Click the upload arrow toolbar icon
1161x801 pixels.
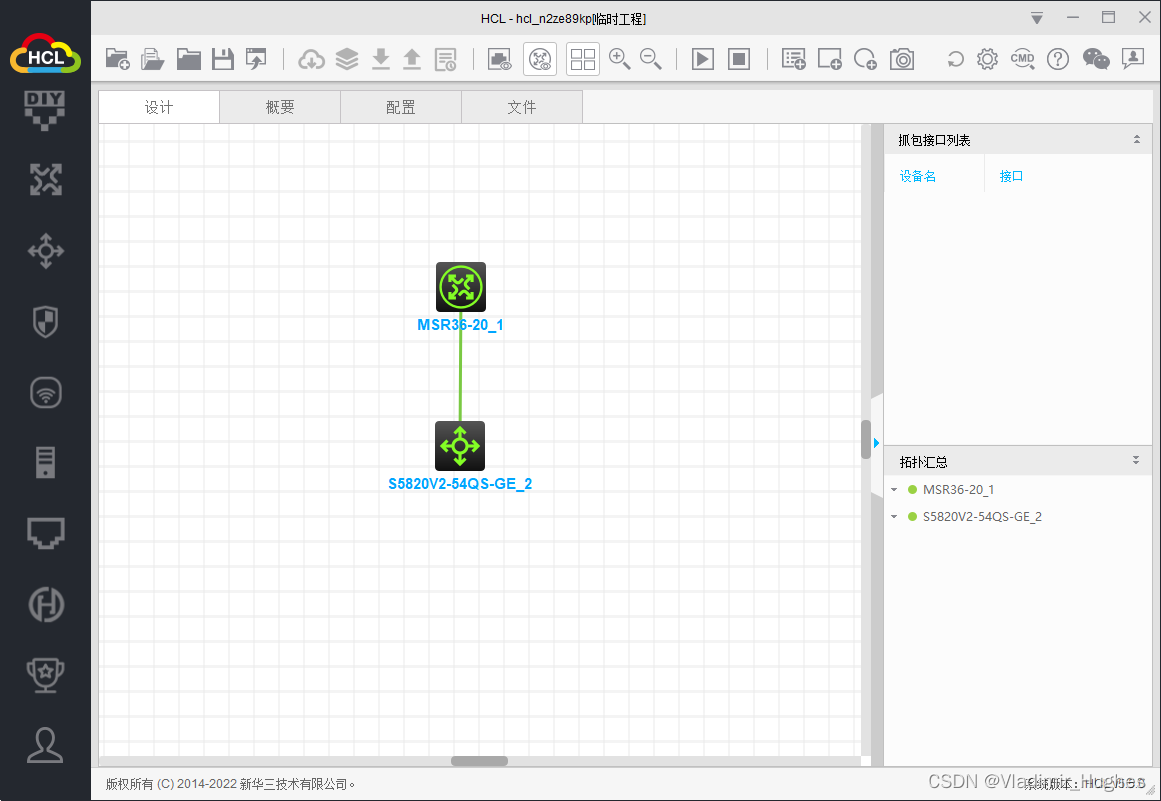[412, 58]
